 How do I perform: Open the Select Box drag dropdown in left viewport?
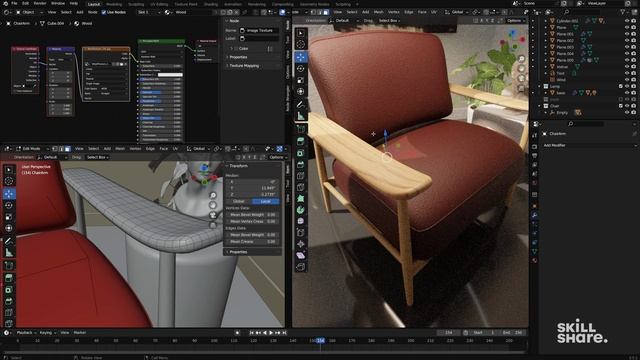tap(98, 157)
